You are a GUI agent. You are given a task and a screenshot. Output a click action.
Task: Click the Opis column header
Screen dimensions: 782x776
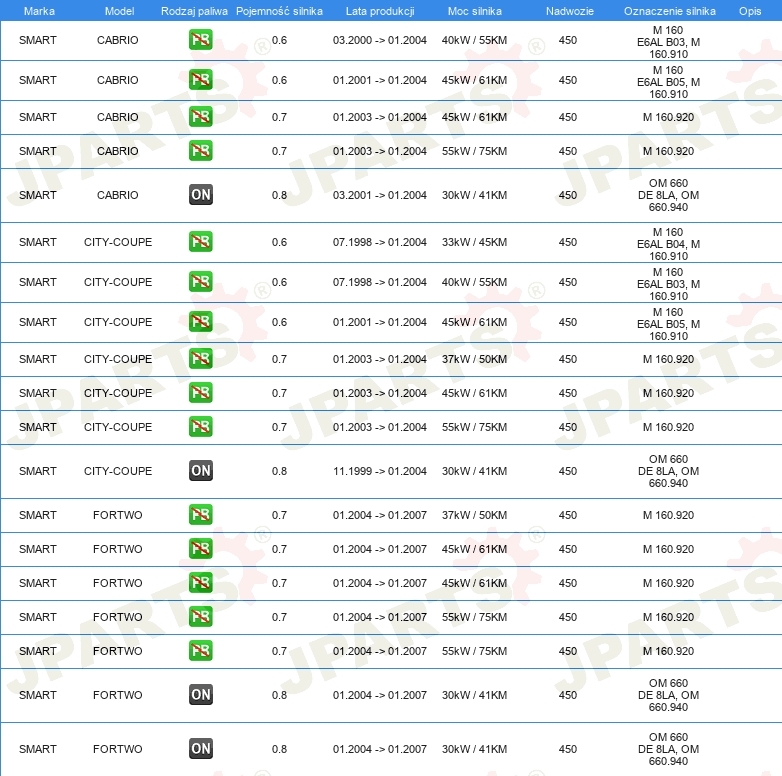pos(750,11)
